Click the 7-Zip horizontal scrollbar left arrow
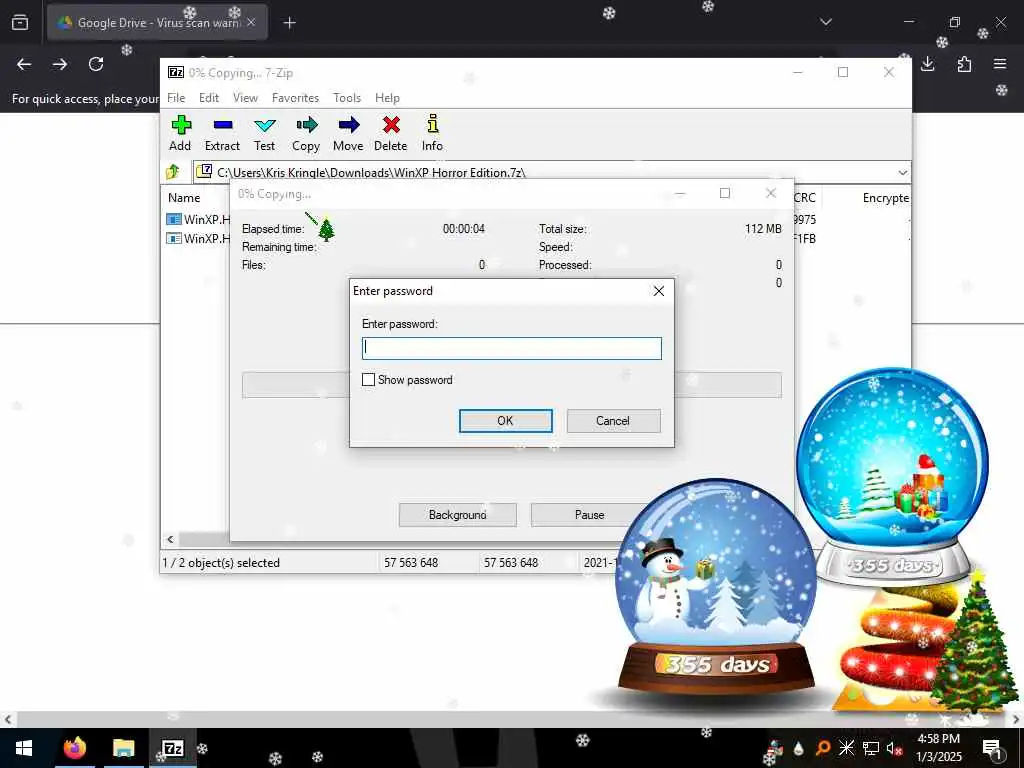The height and width of the screenshot is (768, 1024). 170,539
